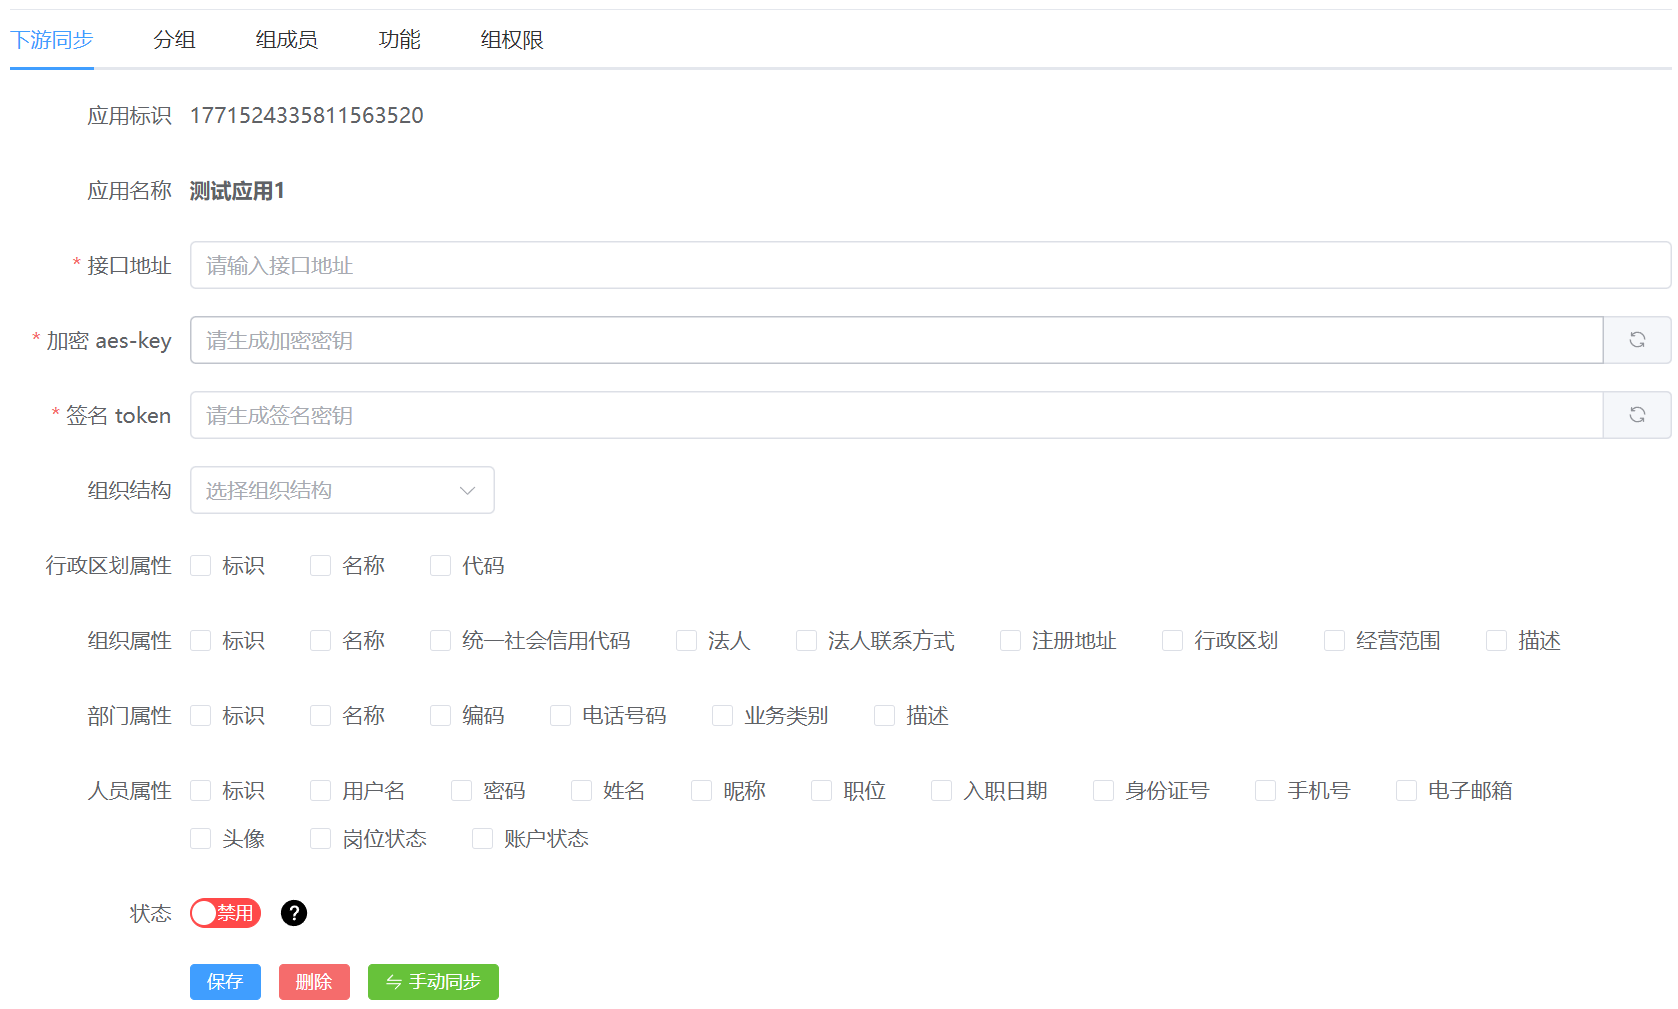
Task: Enable 统一社会信用代码 in 组织属性
Action: [x=440, y=640]
